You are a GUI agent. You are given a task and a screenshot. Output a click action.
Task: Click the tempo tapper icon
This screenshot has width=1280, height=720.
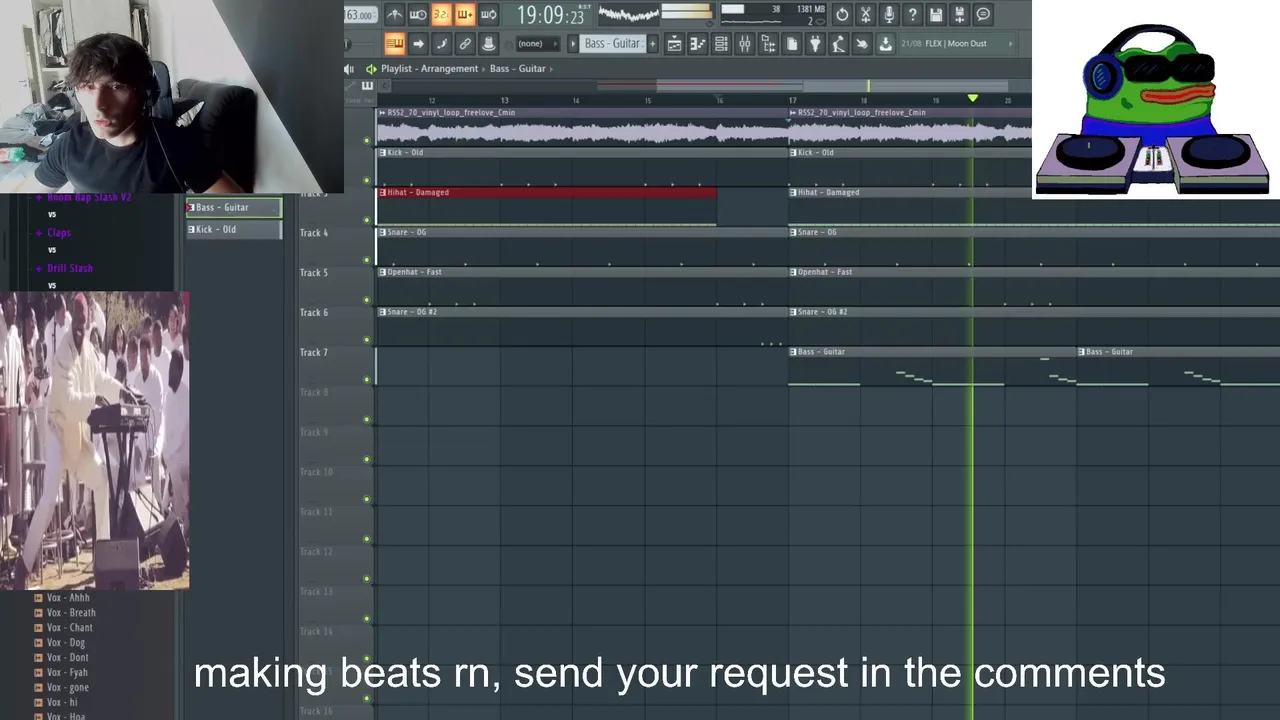[838, 44]
